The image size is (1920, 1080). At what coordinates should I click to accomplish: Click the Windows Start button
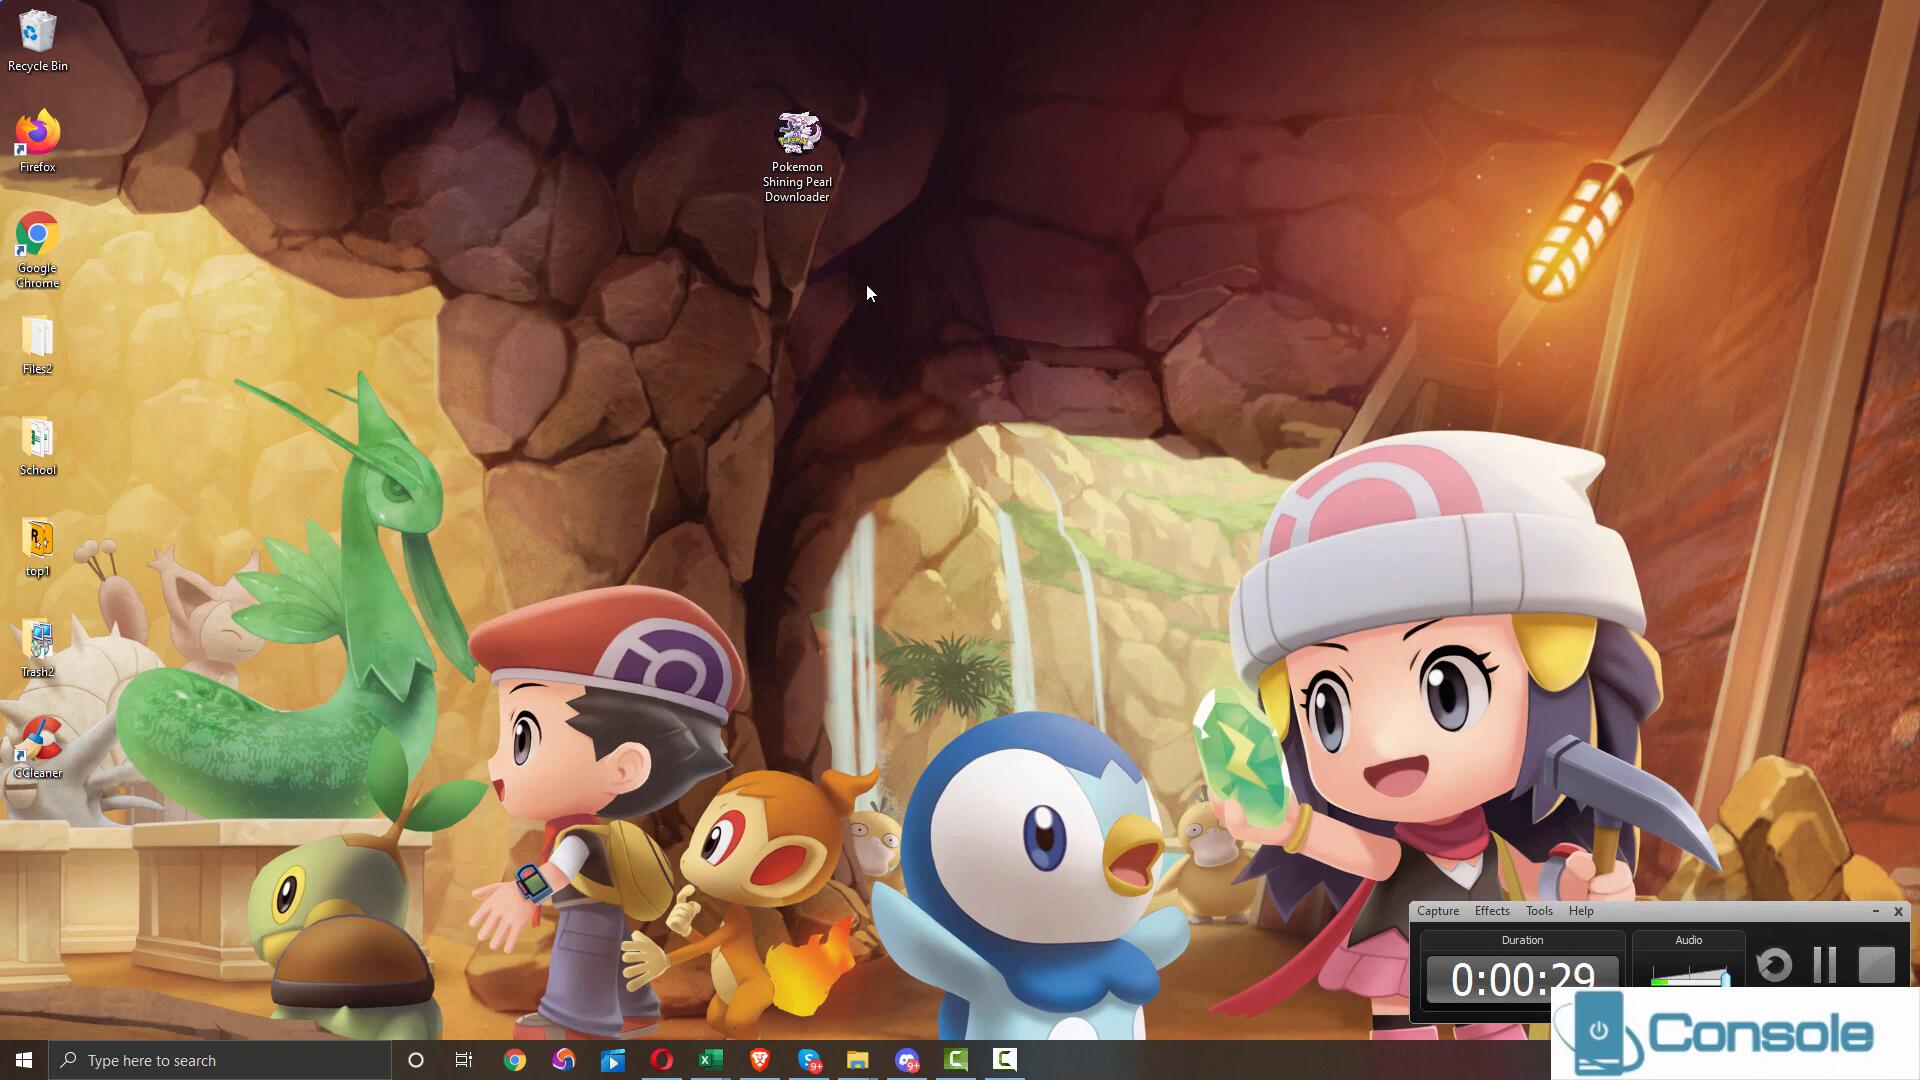[x=24, y=1060]
